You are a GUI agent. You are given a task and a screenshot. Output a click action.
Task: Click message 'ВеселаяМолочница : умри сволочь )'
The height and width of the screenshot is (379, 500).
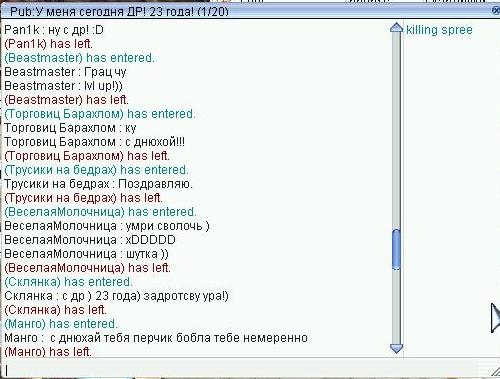107,226
